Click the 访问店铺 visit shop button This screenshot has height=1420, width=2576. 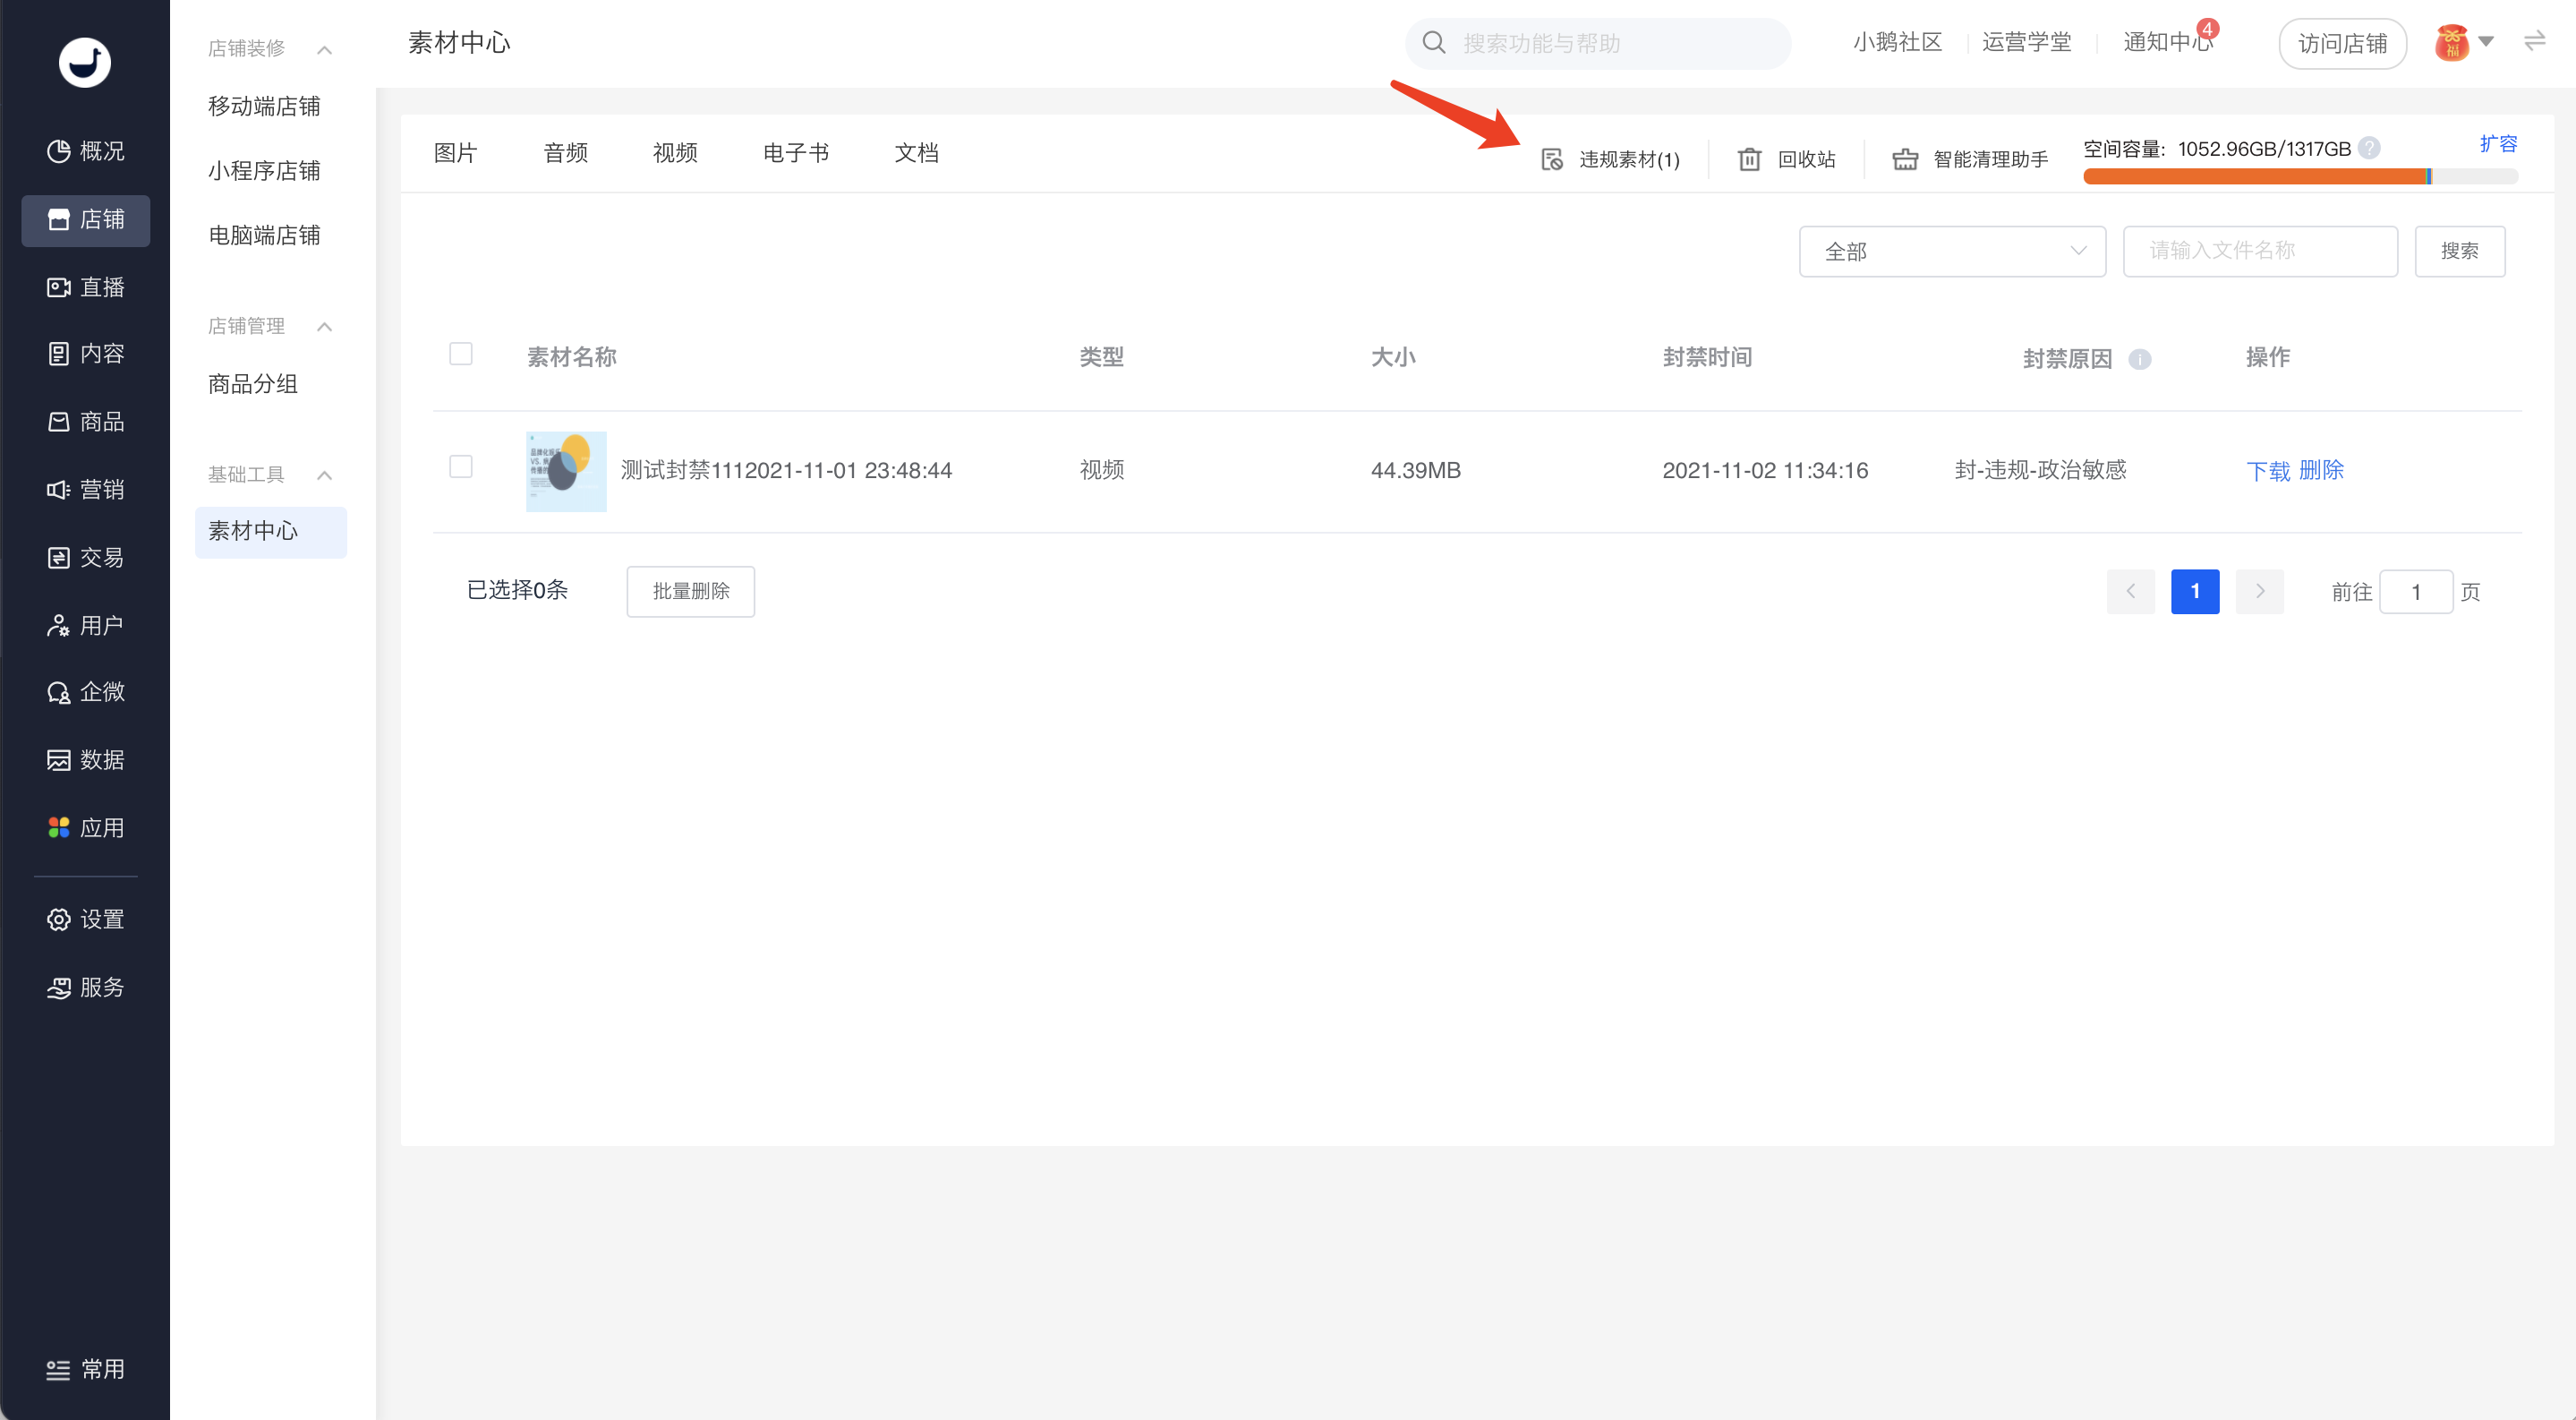(x=2342, y=43)
